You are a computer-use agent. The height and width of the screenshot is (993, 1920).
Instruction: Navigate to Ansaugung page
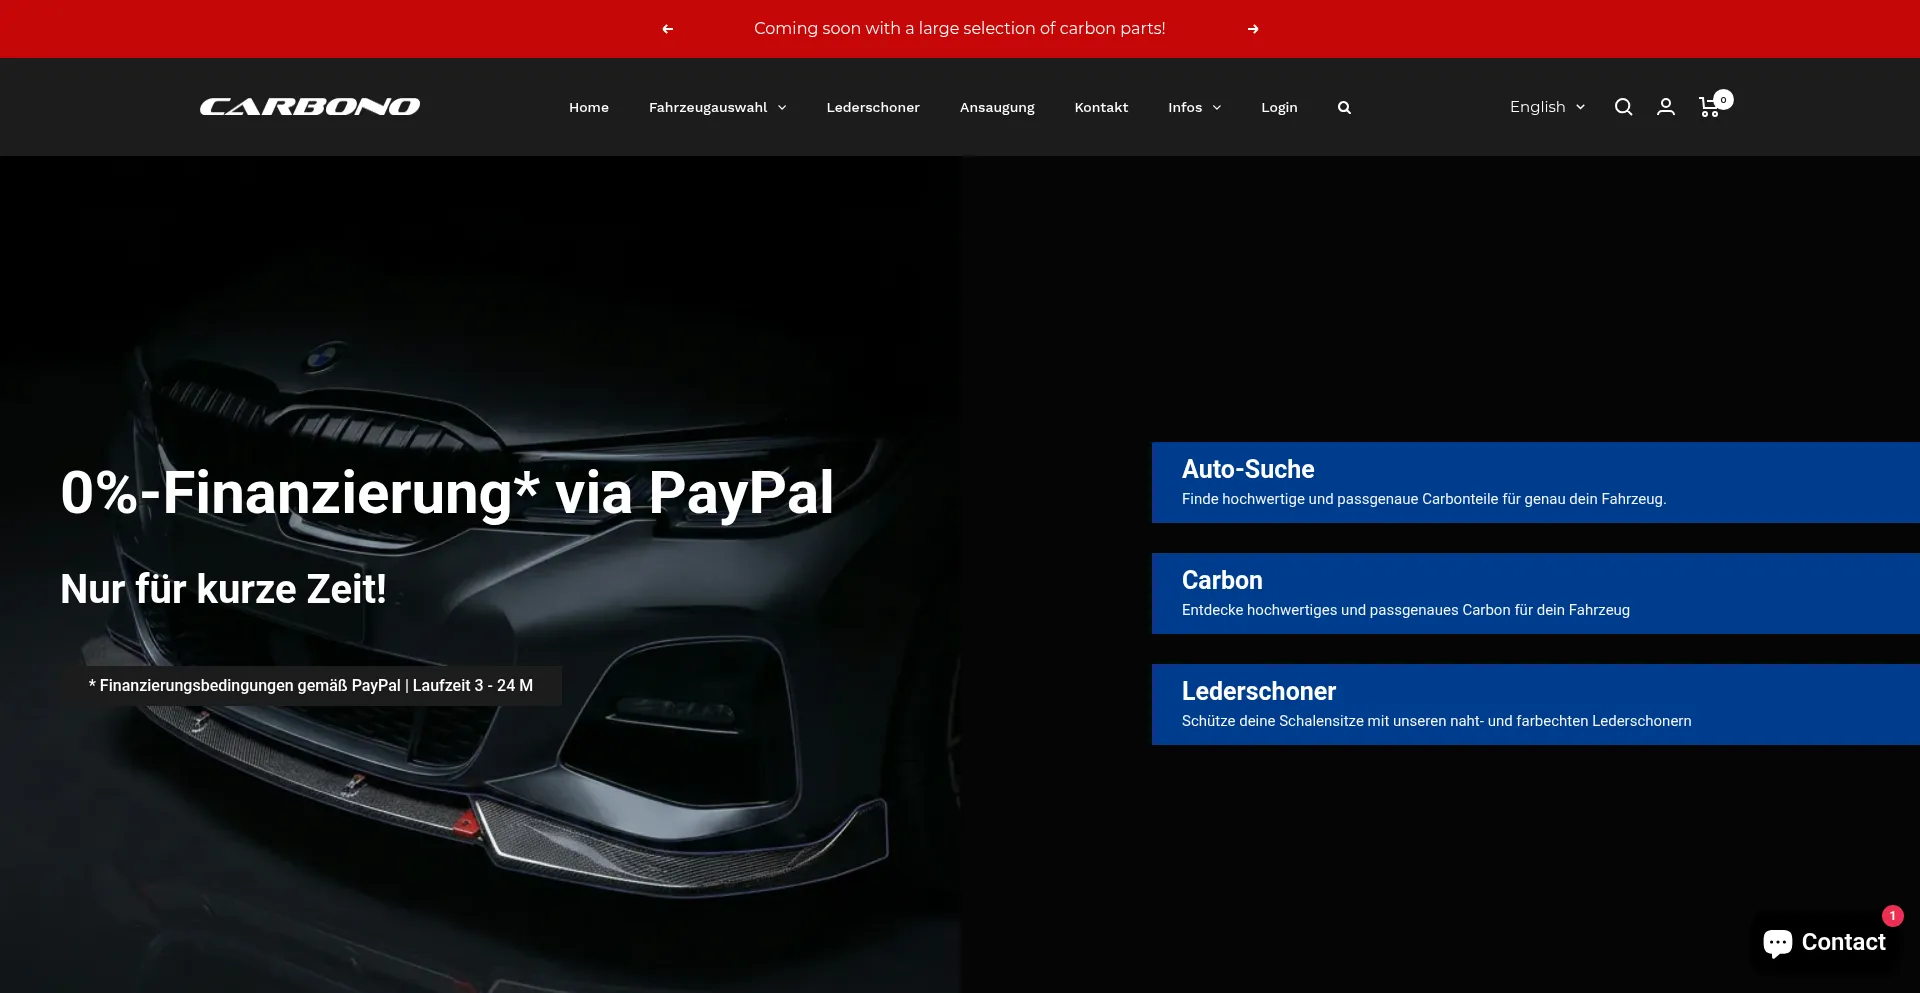click(x=997, y=107)
